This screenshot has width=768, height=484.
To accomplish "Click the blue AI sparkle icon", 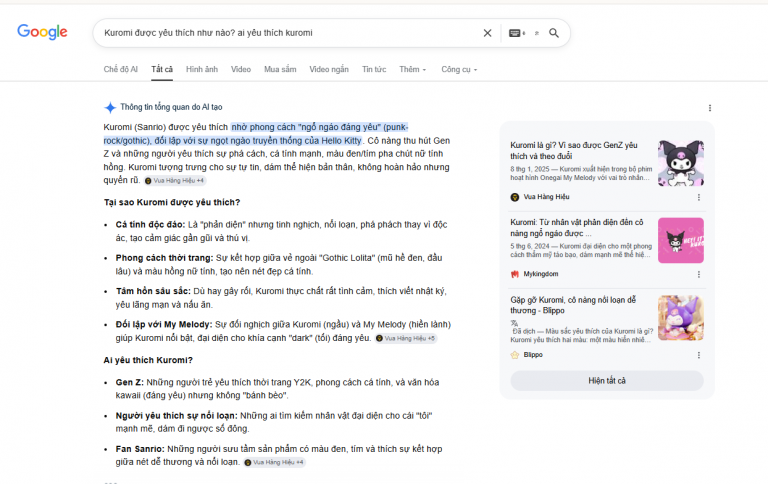I will click(110, 107).
